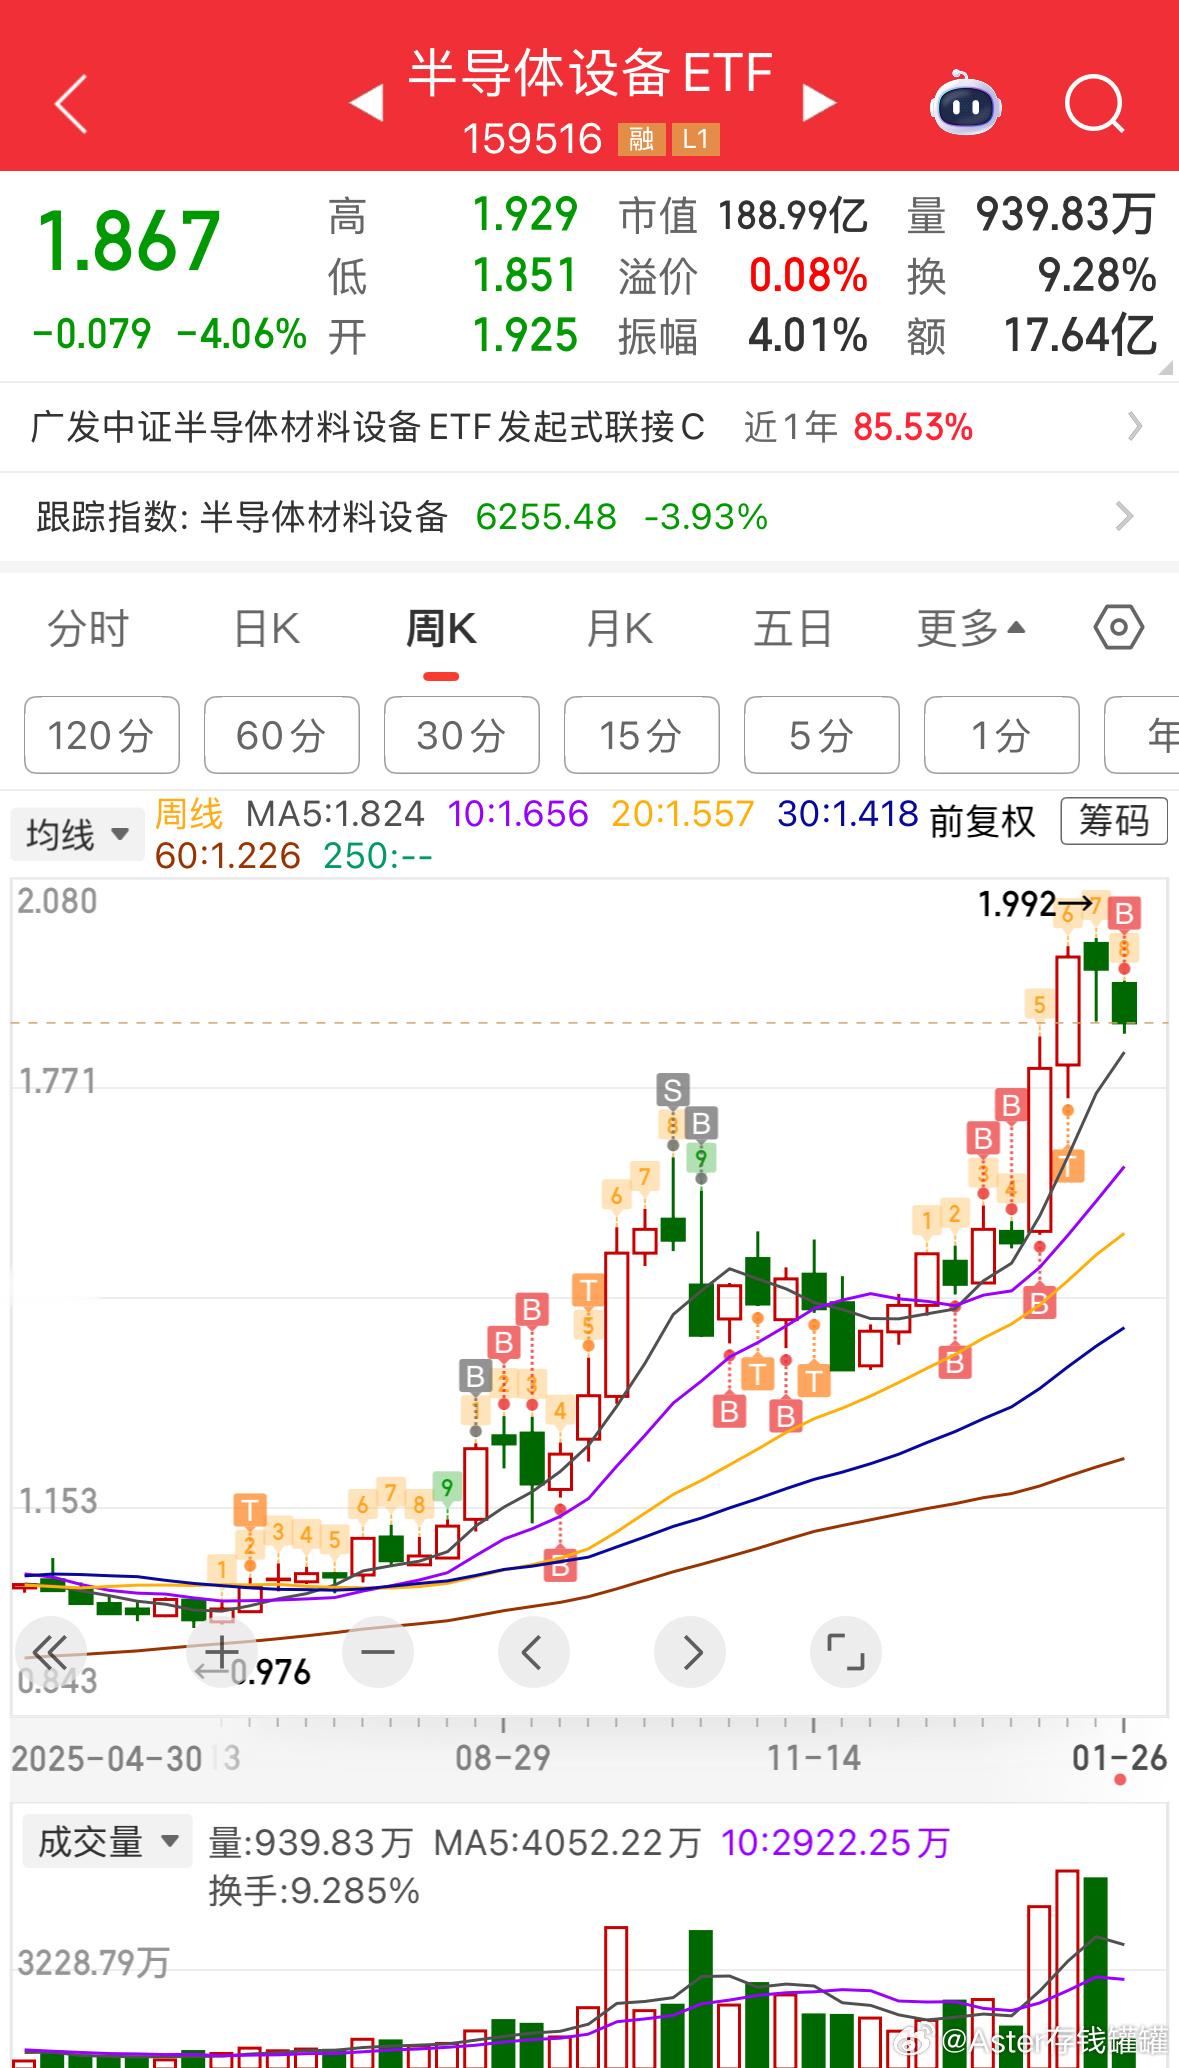
Task: Tap the 近1年 85.53% return
Action: (858, 428)
